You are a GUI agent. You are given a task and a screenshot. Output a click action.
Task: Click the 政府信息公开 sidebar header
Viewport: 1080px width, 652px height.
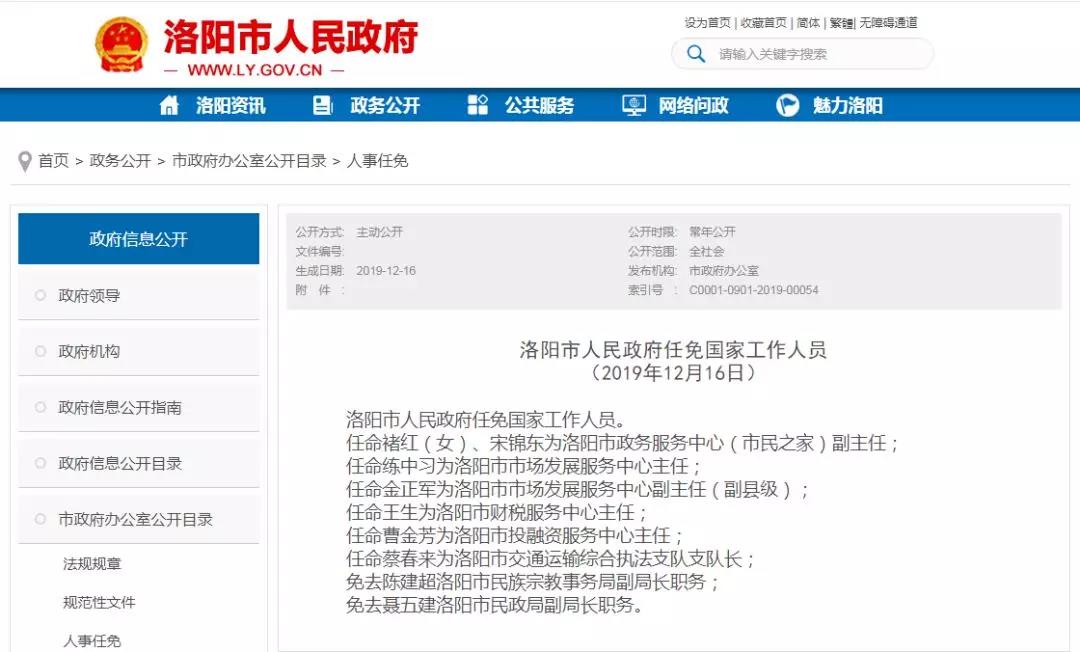[x=138, y=238]
